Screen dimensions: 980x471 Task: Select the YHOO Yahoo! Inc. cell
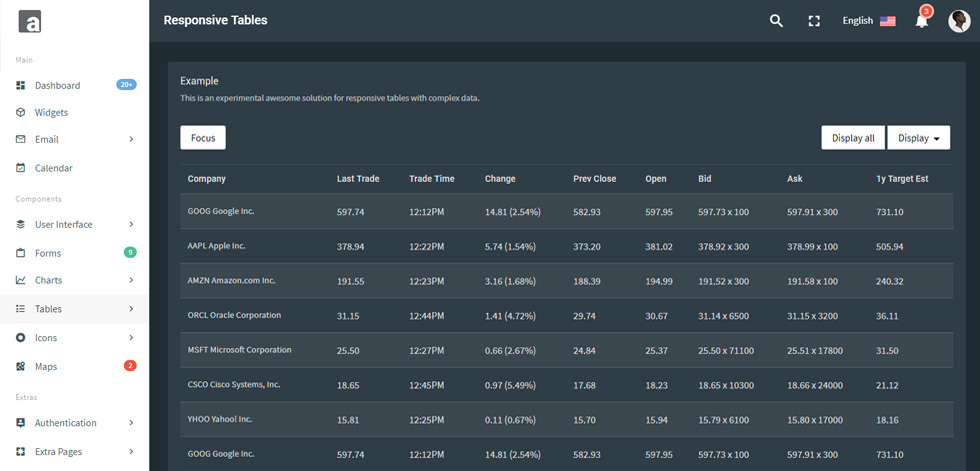tap(219, 419)
